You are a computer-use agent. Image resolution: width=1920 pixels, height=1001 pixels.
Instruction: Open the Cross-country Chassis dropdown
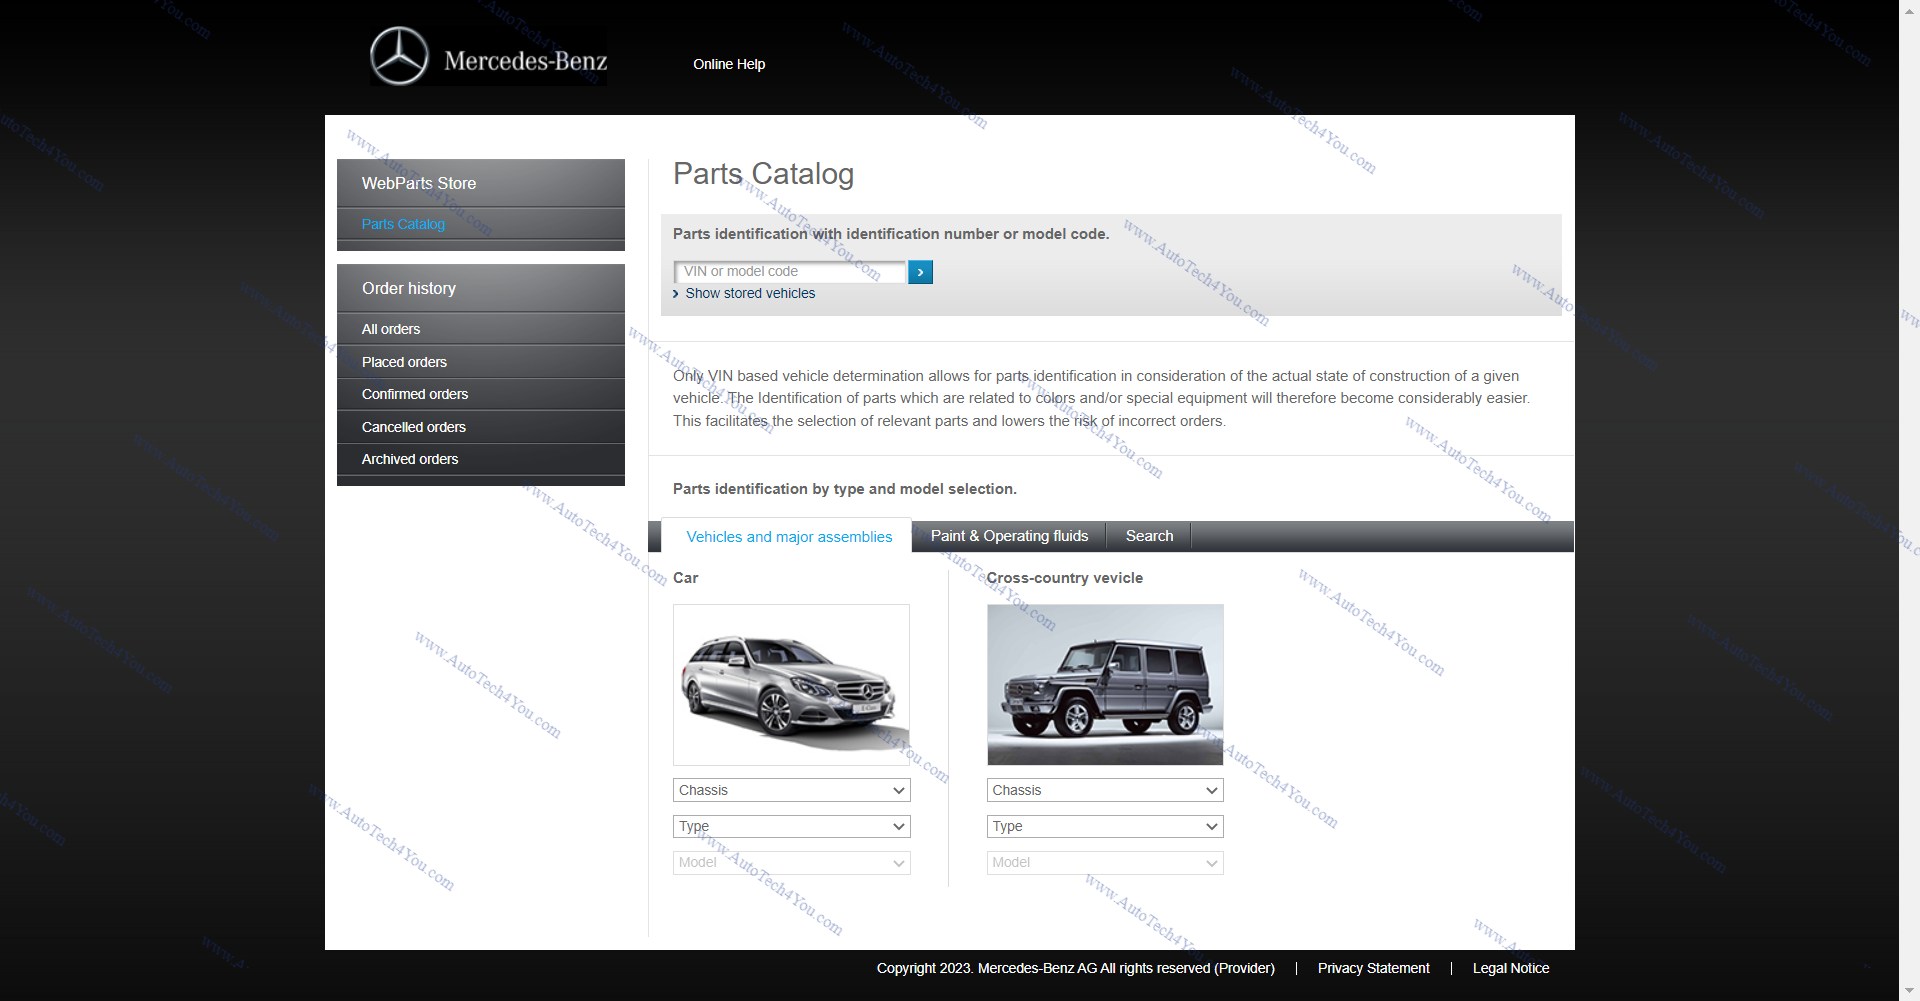tap(1104, 790)
